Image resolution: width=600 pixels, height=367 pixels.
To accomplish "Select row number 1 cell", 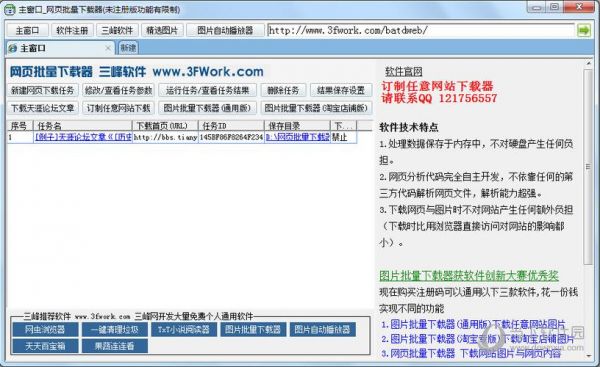I will [20, 137].
